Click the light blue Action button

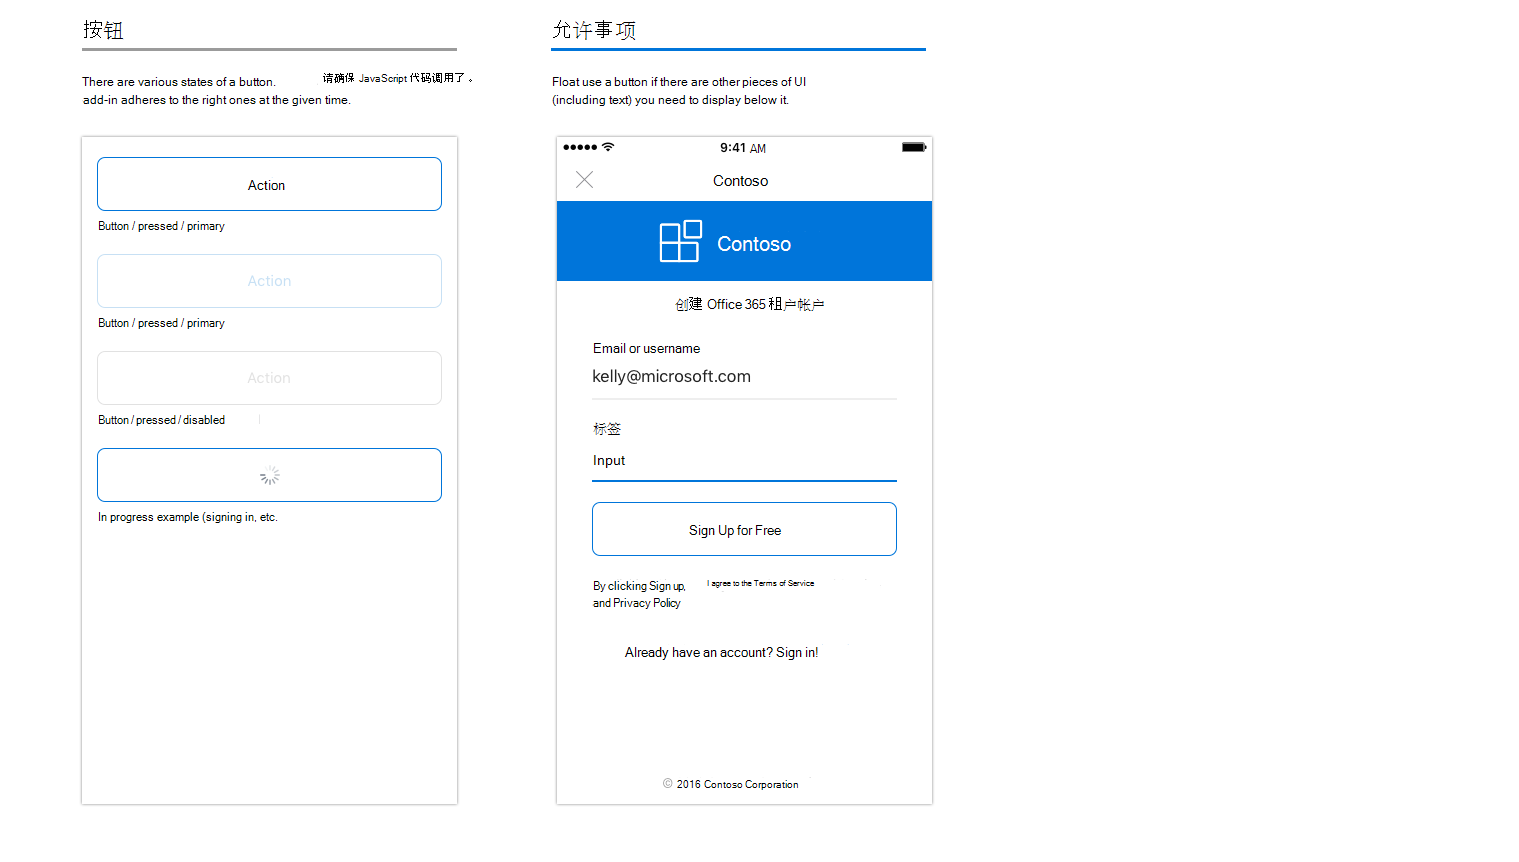click(269, 281)
